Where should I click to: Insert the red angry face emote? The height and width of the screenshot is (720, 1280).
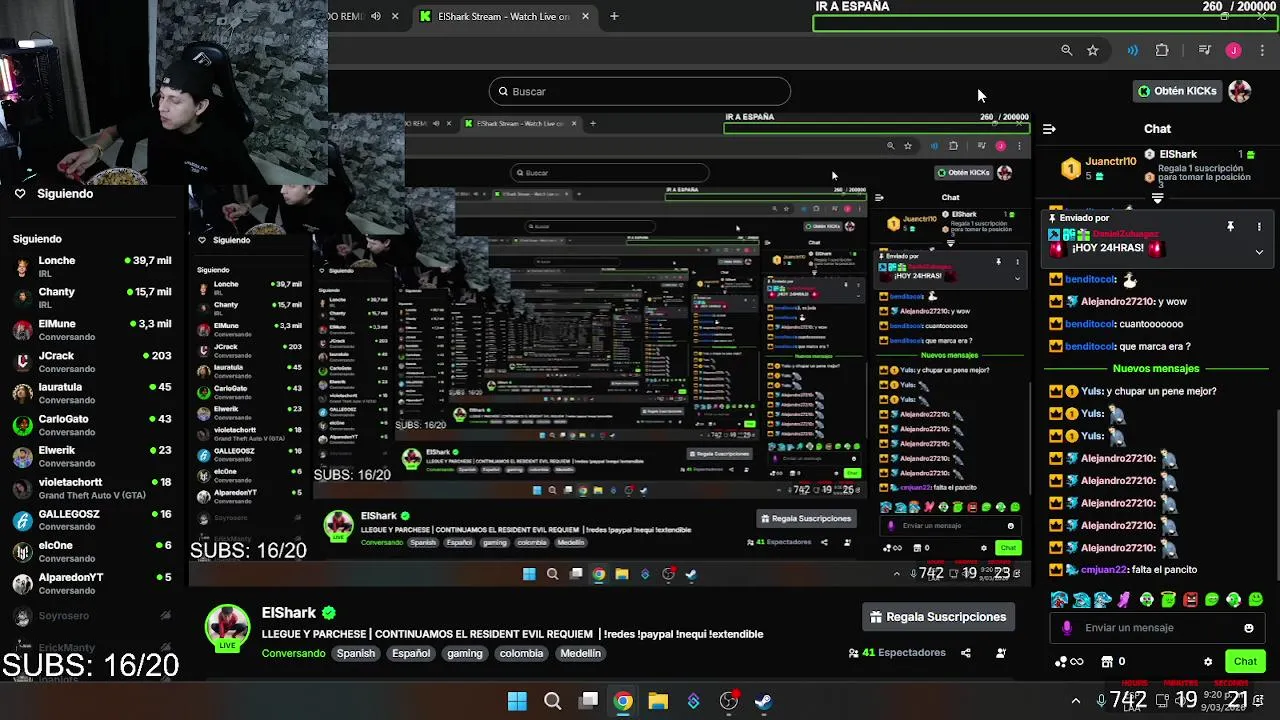[1190, 600]
